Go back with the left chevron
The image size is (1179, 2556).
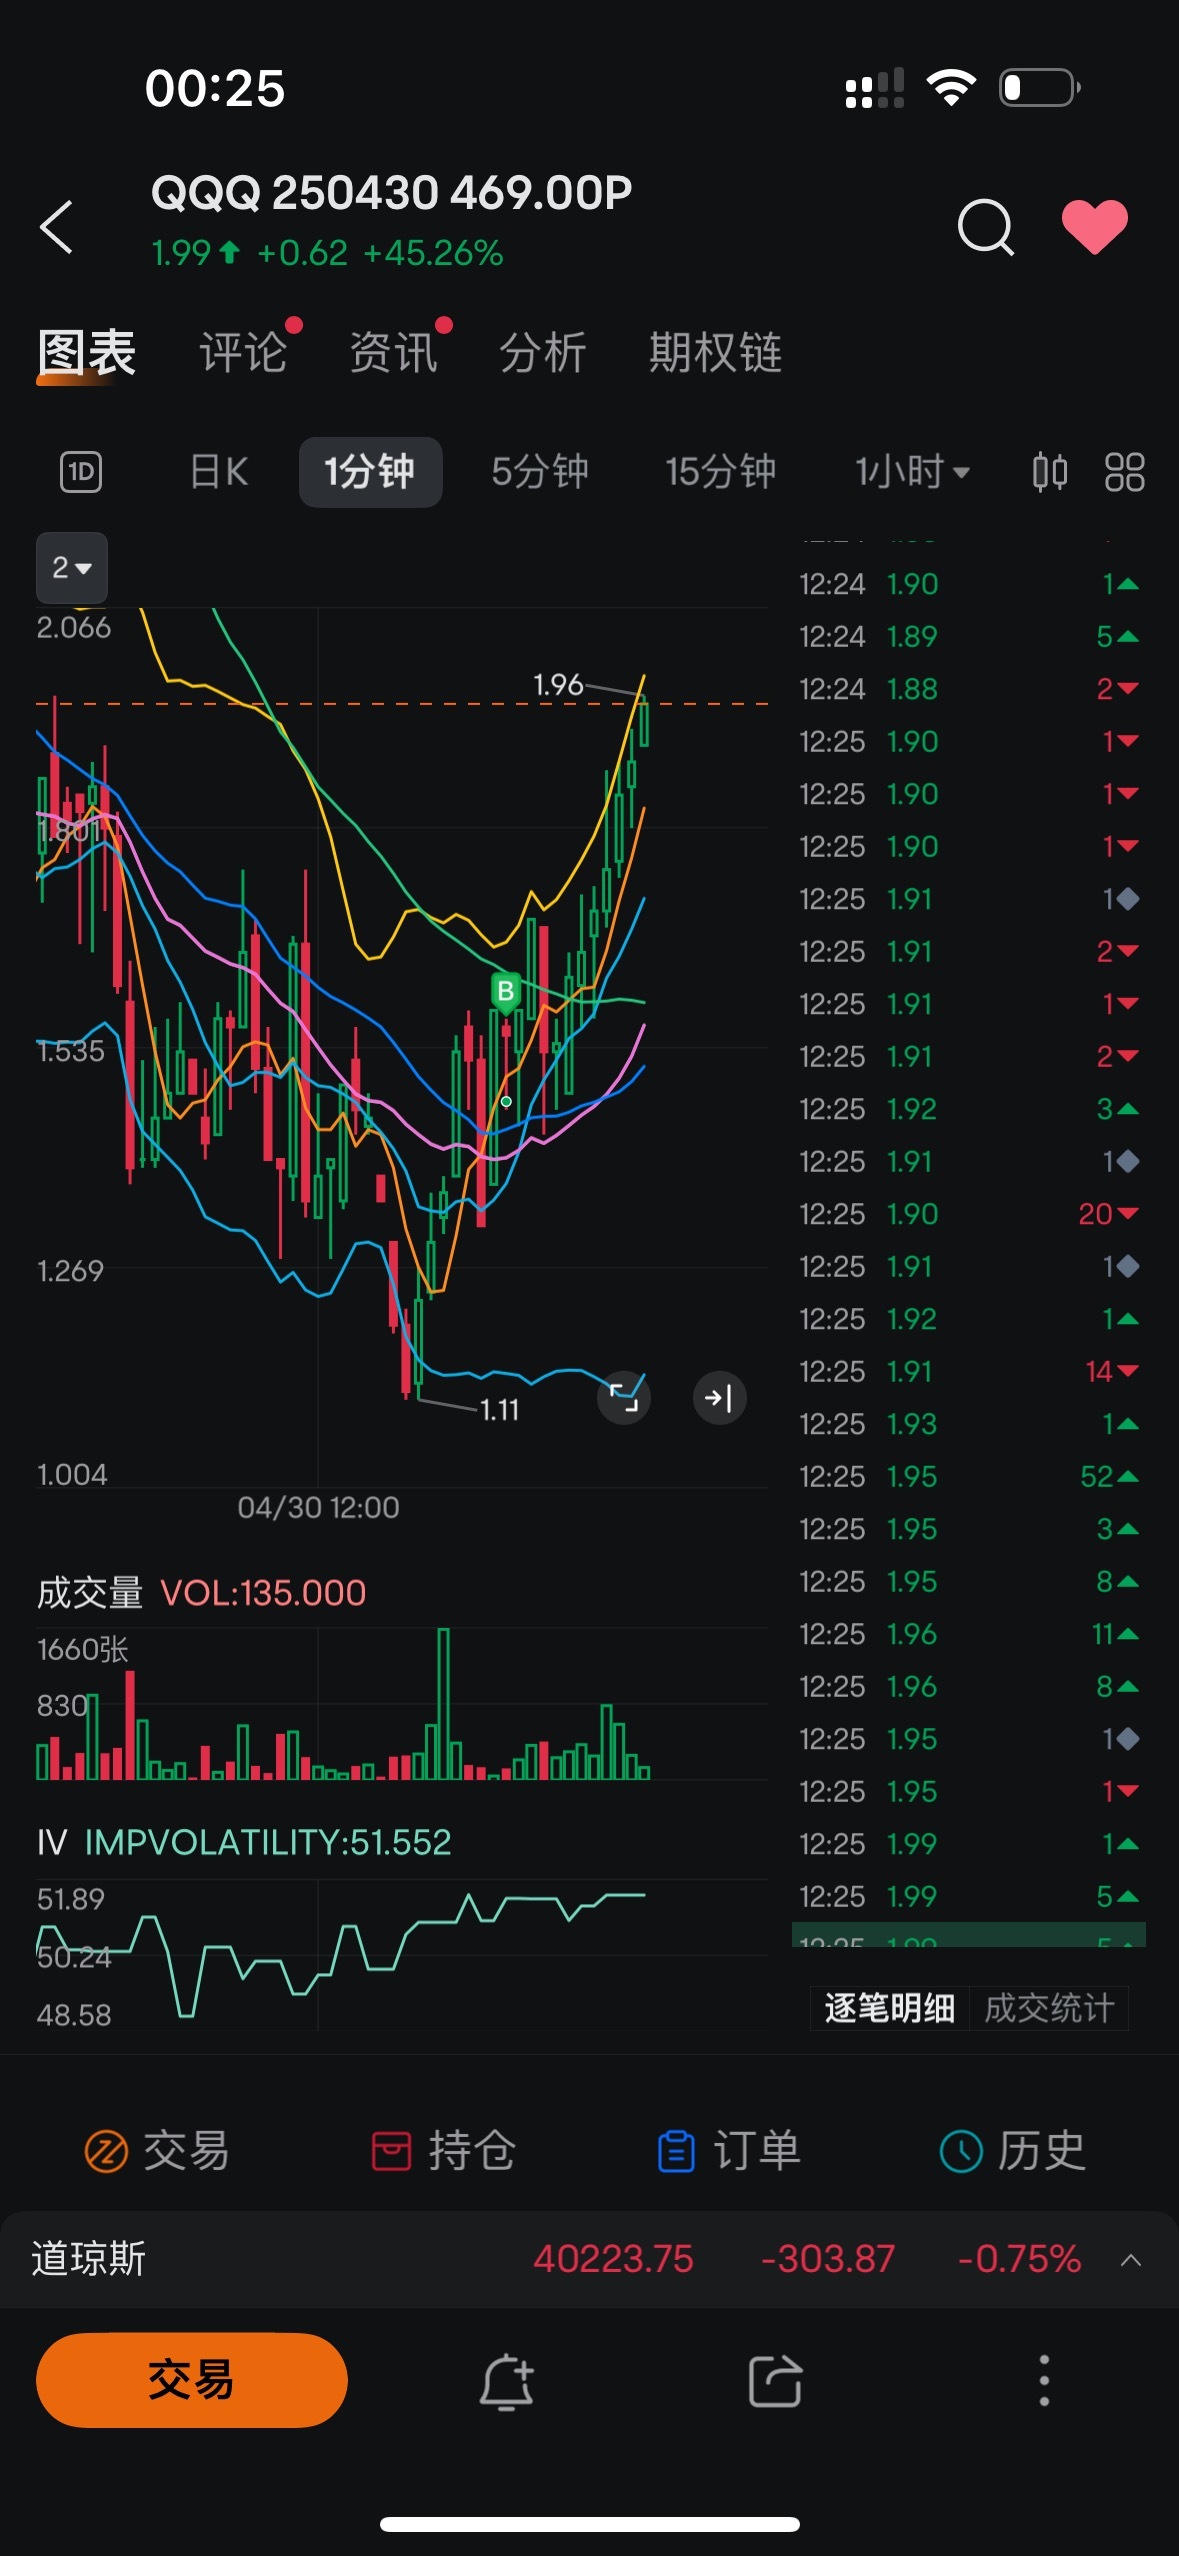pos(57,227)
